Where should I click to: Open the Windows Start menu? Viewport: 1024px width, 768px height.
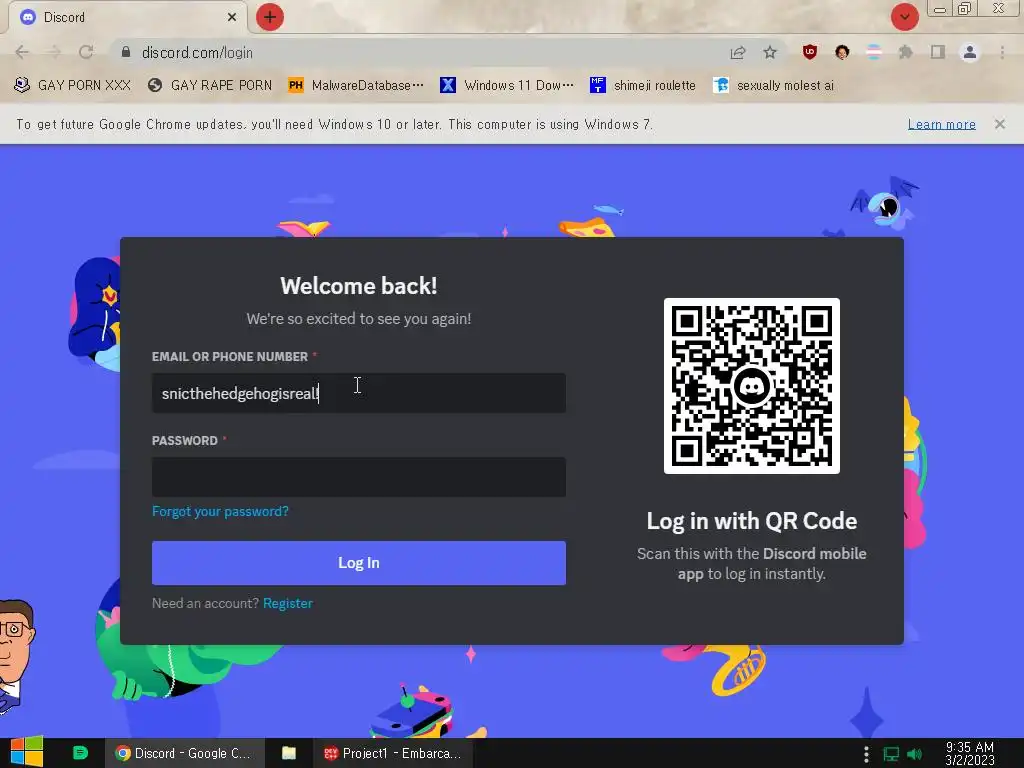coord(27,753)
